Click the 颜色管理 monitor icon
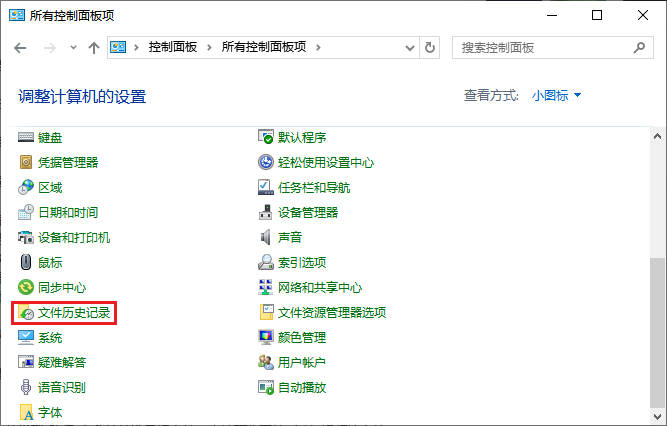The height and width of the screenshot is (426, 667). tap(266, 338)
